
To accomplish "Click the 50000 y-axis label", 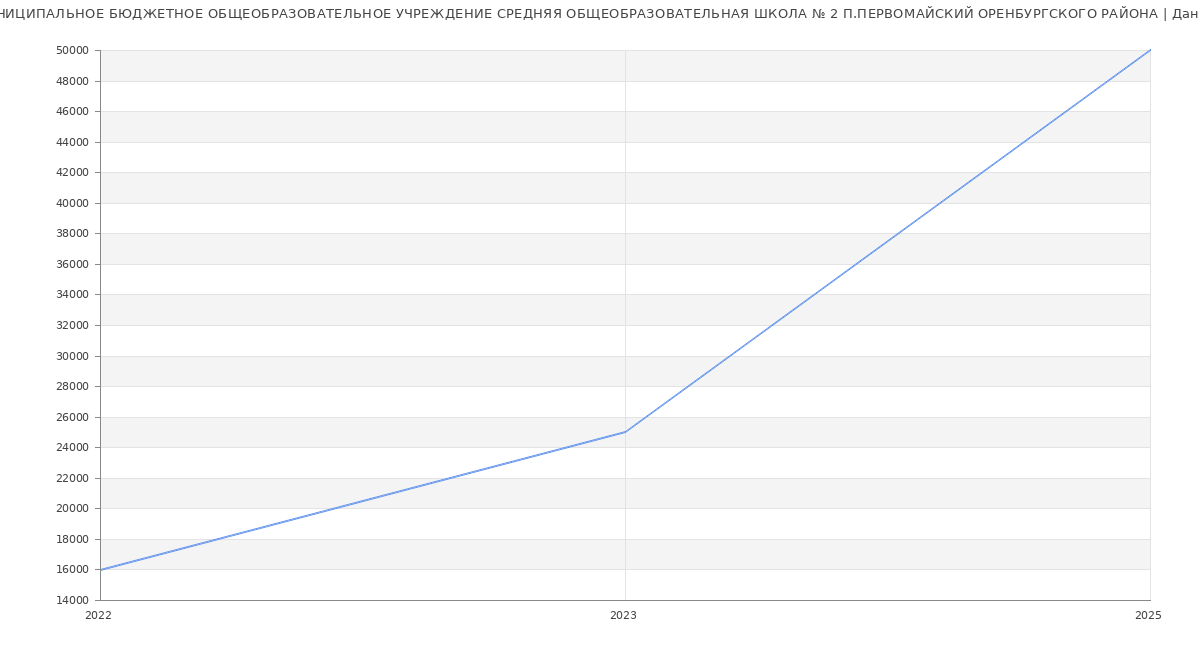I will point(72,51).
